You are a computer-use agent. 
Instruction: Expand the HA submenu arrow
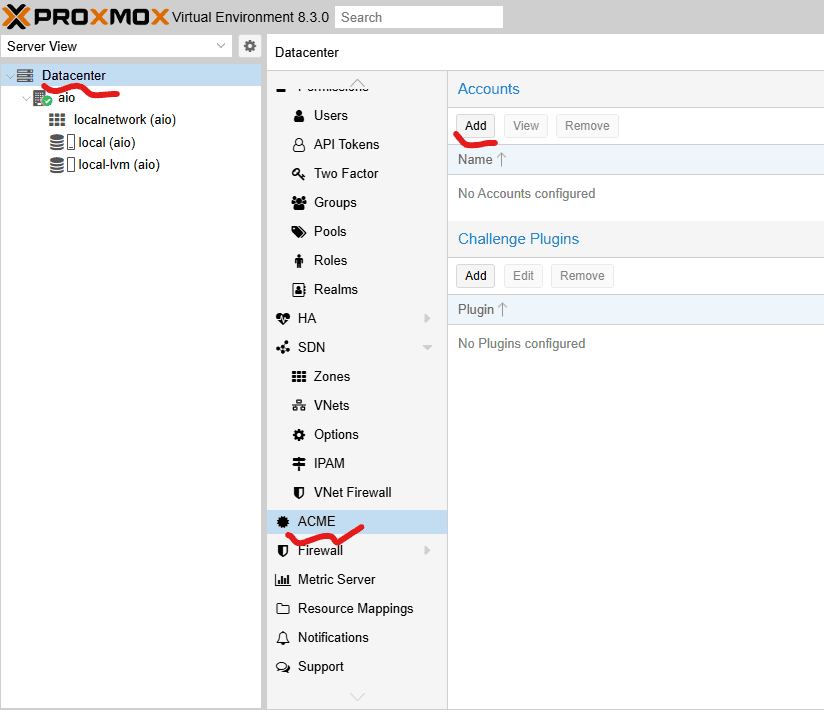[x=427, y=318]
